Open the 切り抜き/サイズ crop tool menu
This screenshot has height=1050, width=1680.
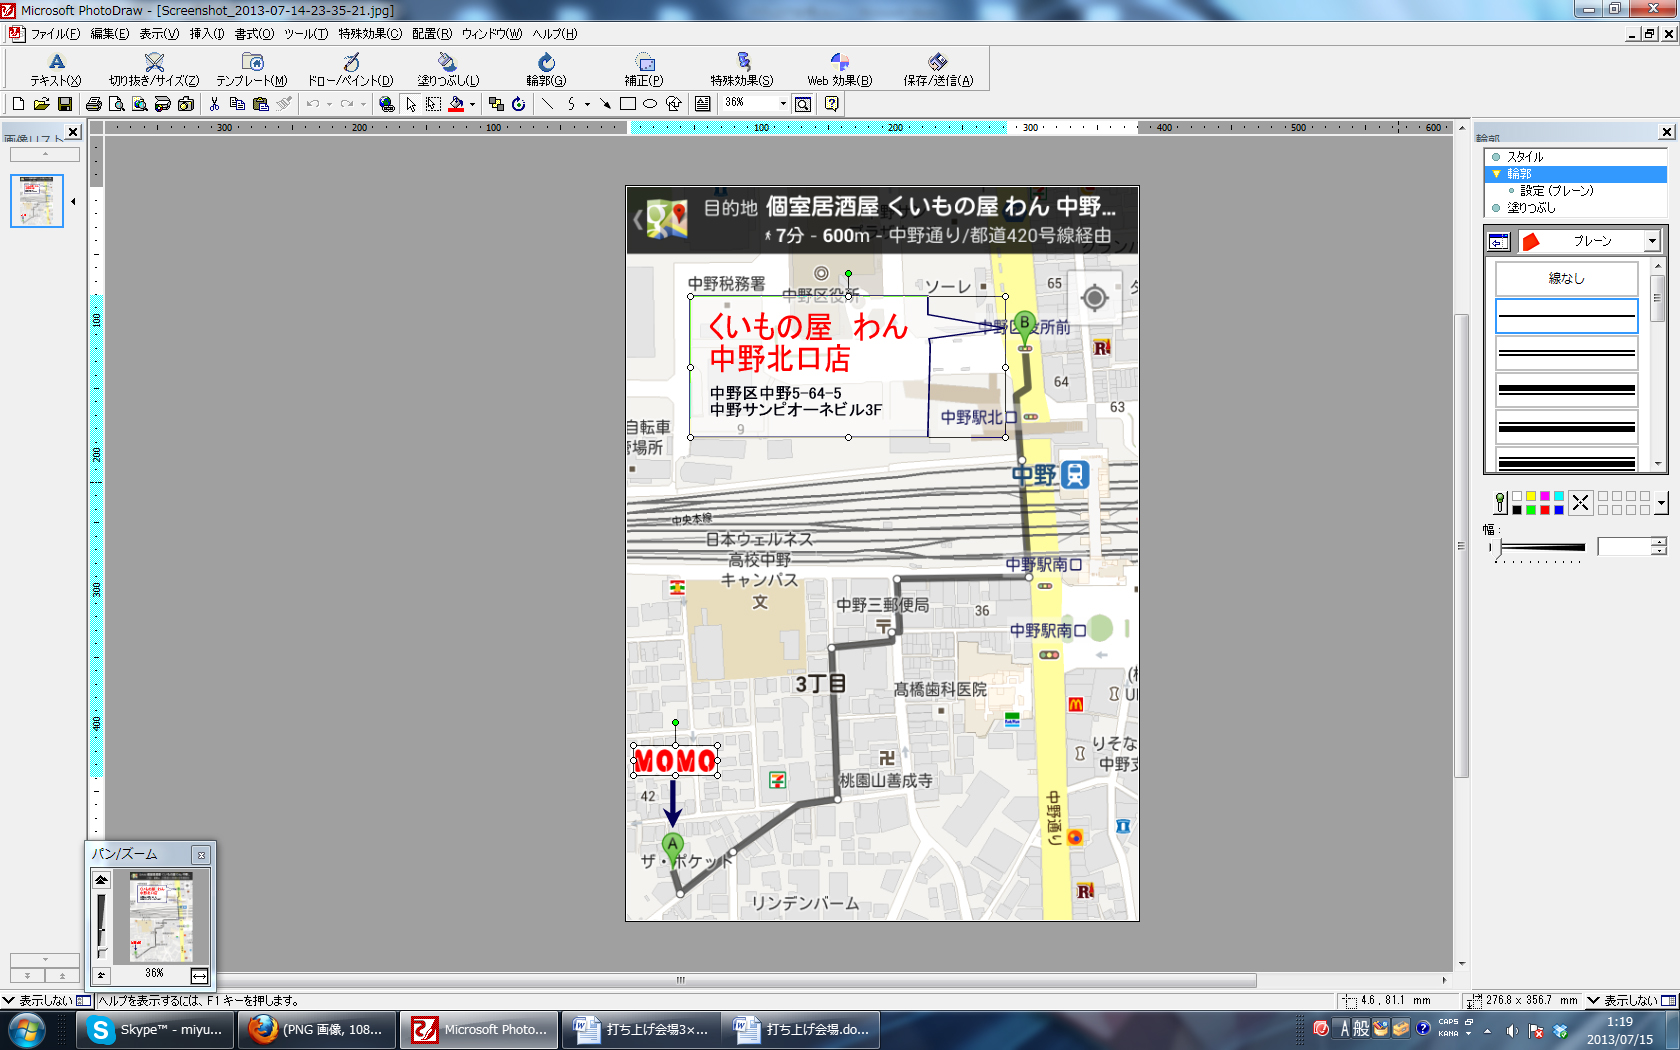click(154, 70)
